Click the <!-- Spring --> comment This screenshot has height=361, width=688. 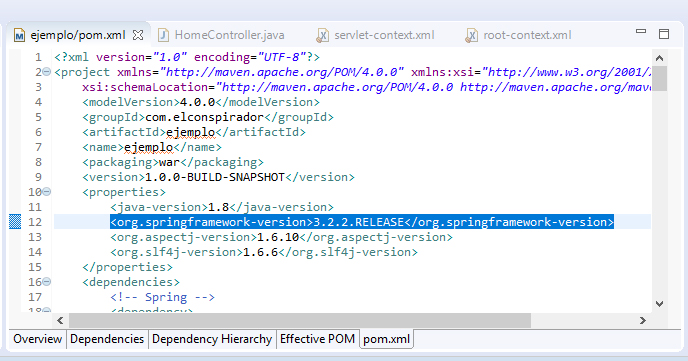(162, 297)
